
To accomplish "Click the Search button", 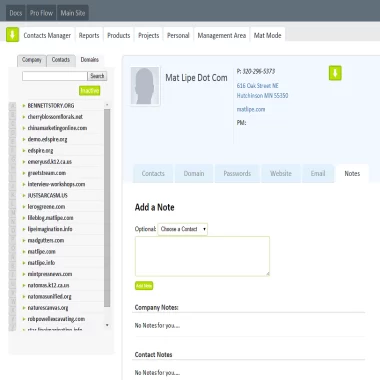I will click(97, 76).
